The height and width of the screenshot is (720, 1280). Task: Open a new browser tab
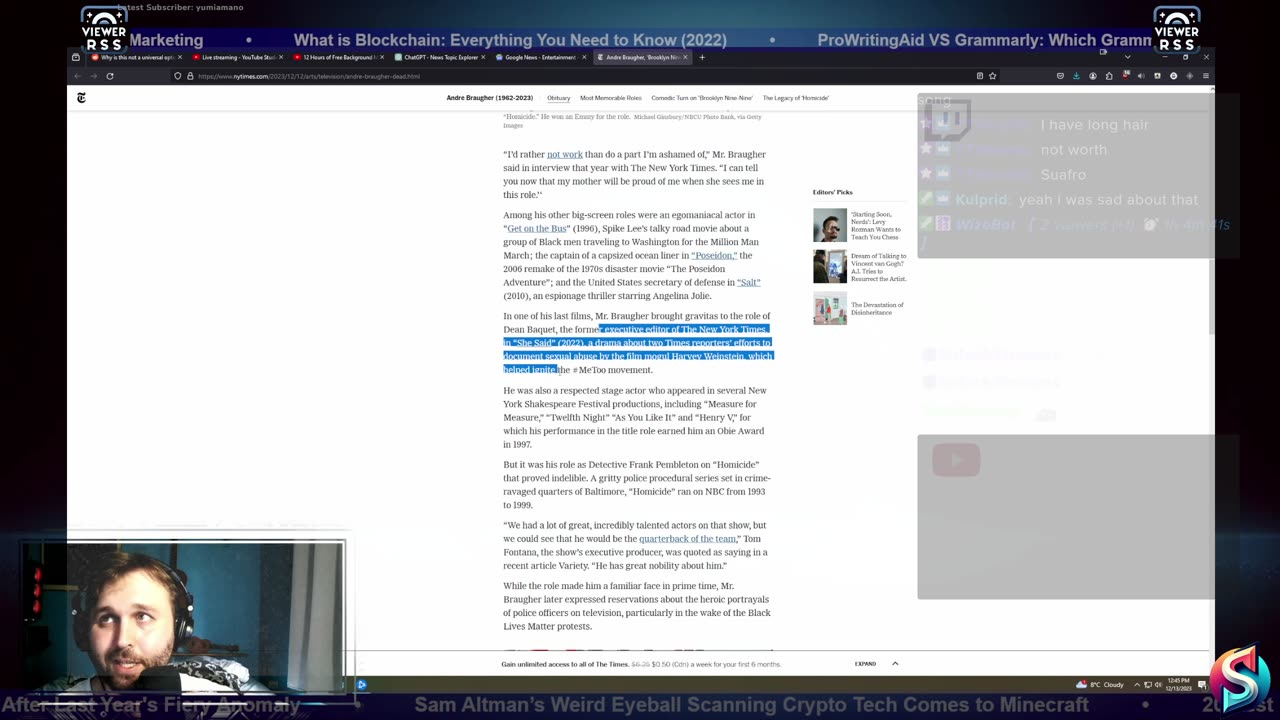click(702, 57)
